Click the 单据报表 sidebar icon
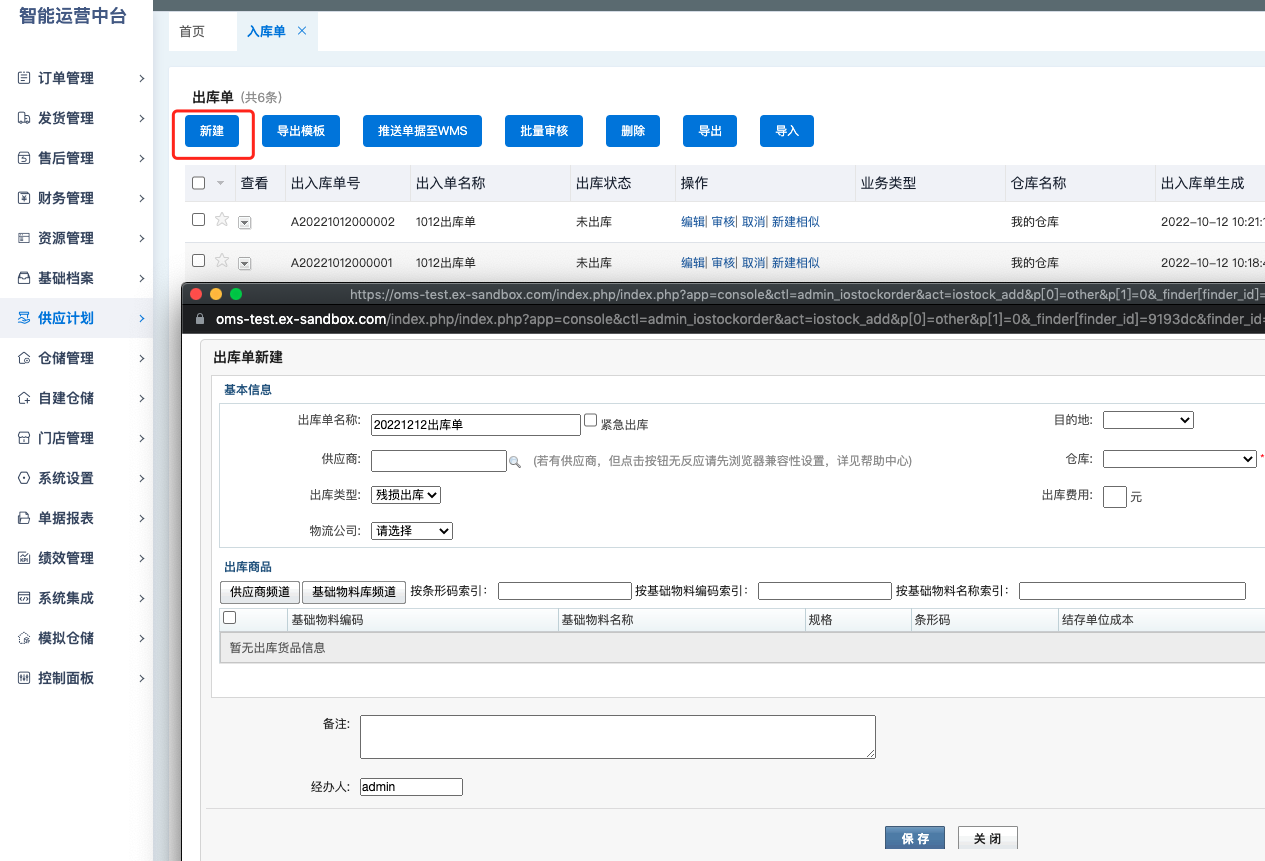The height and width of the screenshot is (861, 1265). point(24,518)
